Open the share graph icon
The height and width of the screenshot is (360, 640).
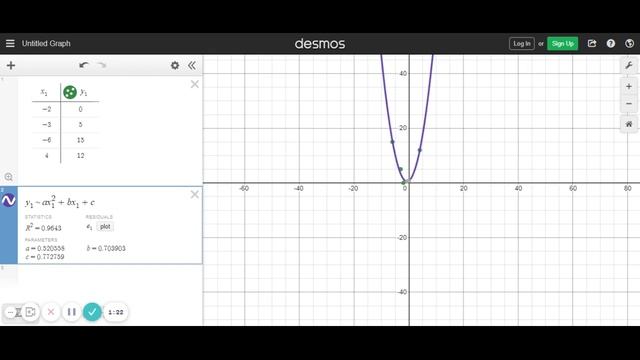[x=592, y=43]
